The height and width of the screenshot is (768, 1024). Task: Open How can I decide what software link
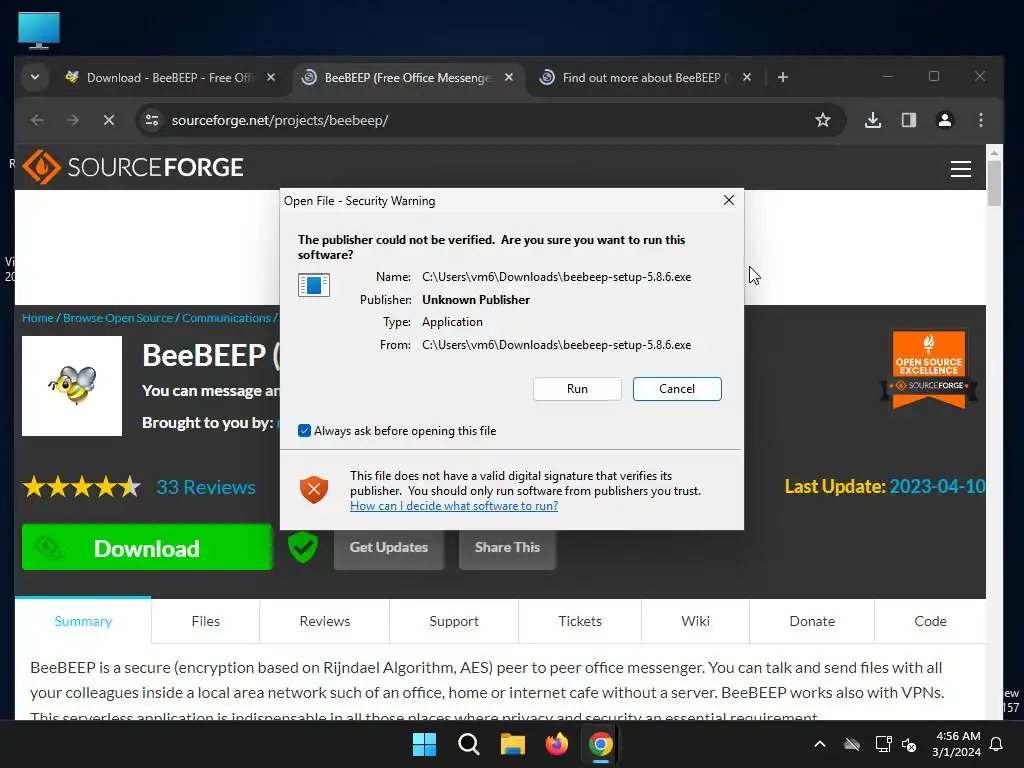coord(454,506)
